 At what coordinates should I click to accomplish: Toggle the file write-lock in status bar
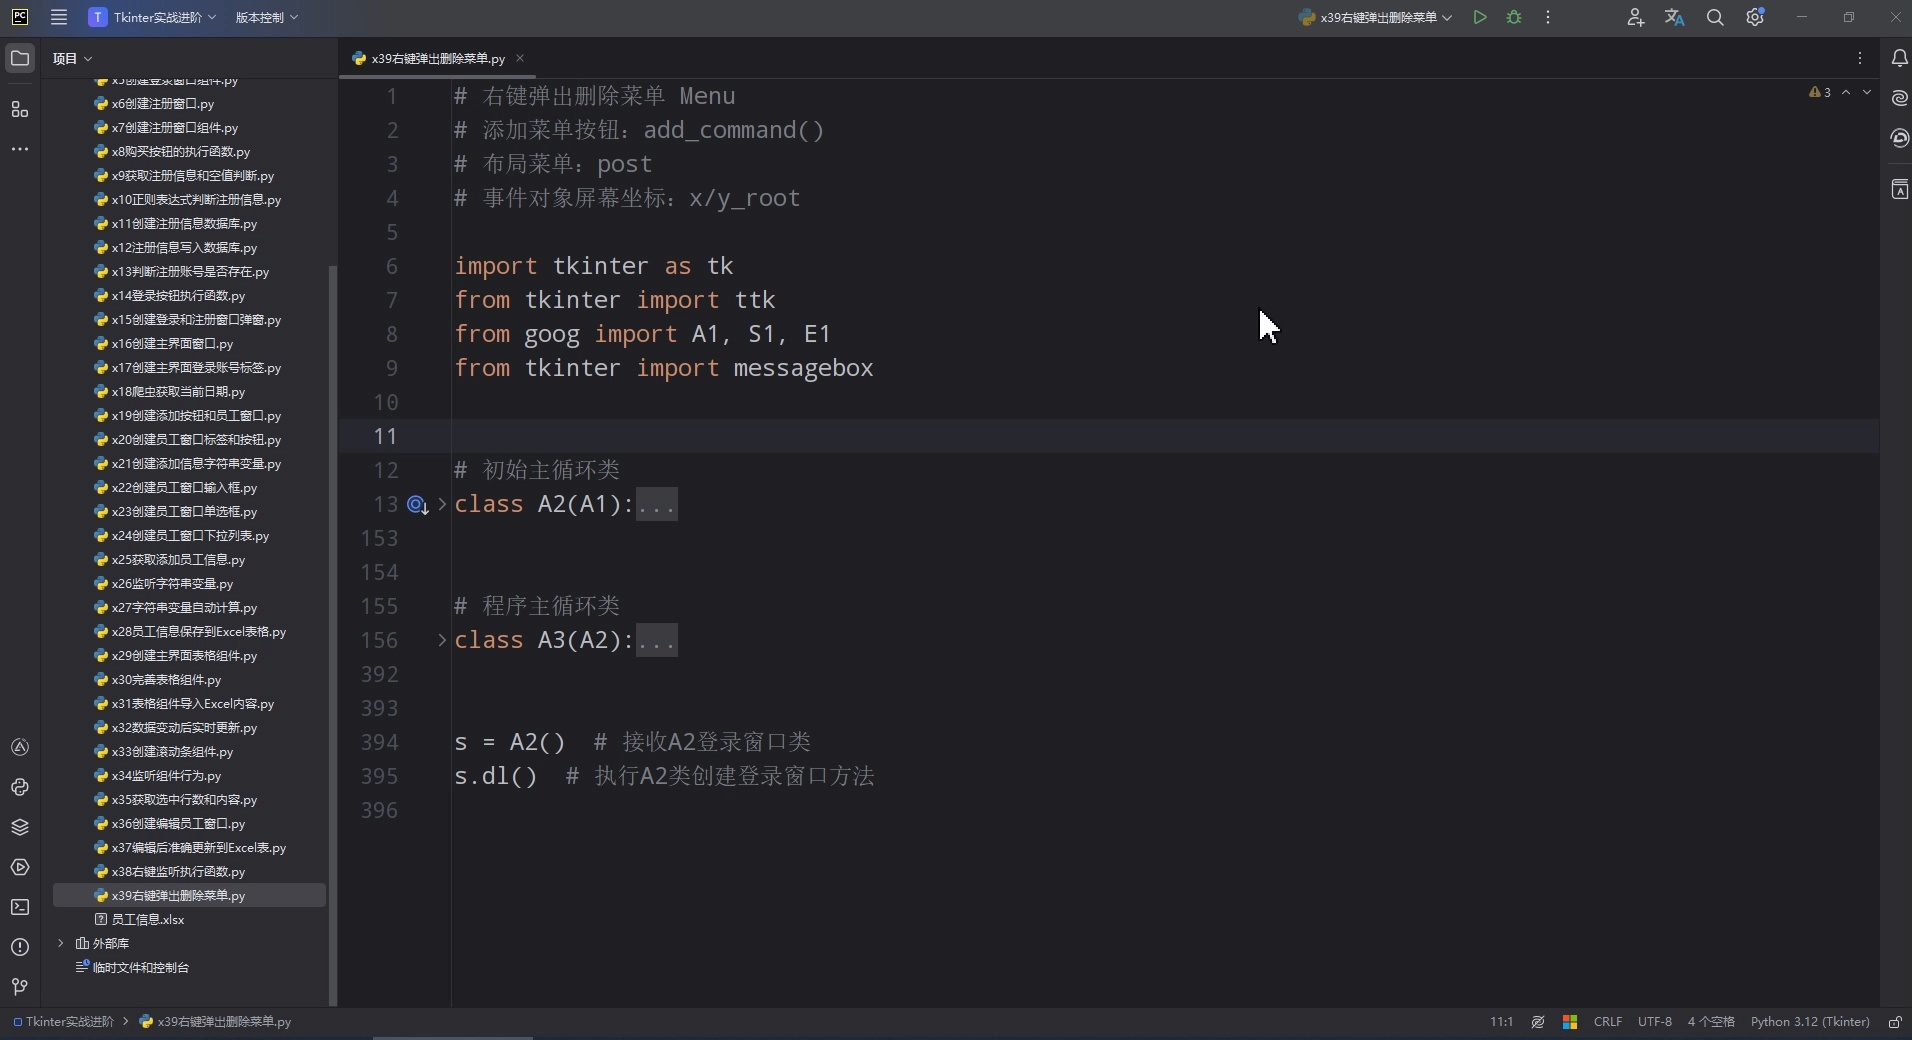1896,1022
